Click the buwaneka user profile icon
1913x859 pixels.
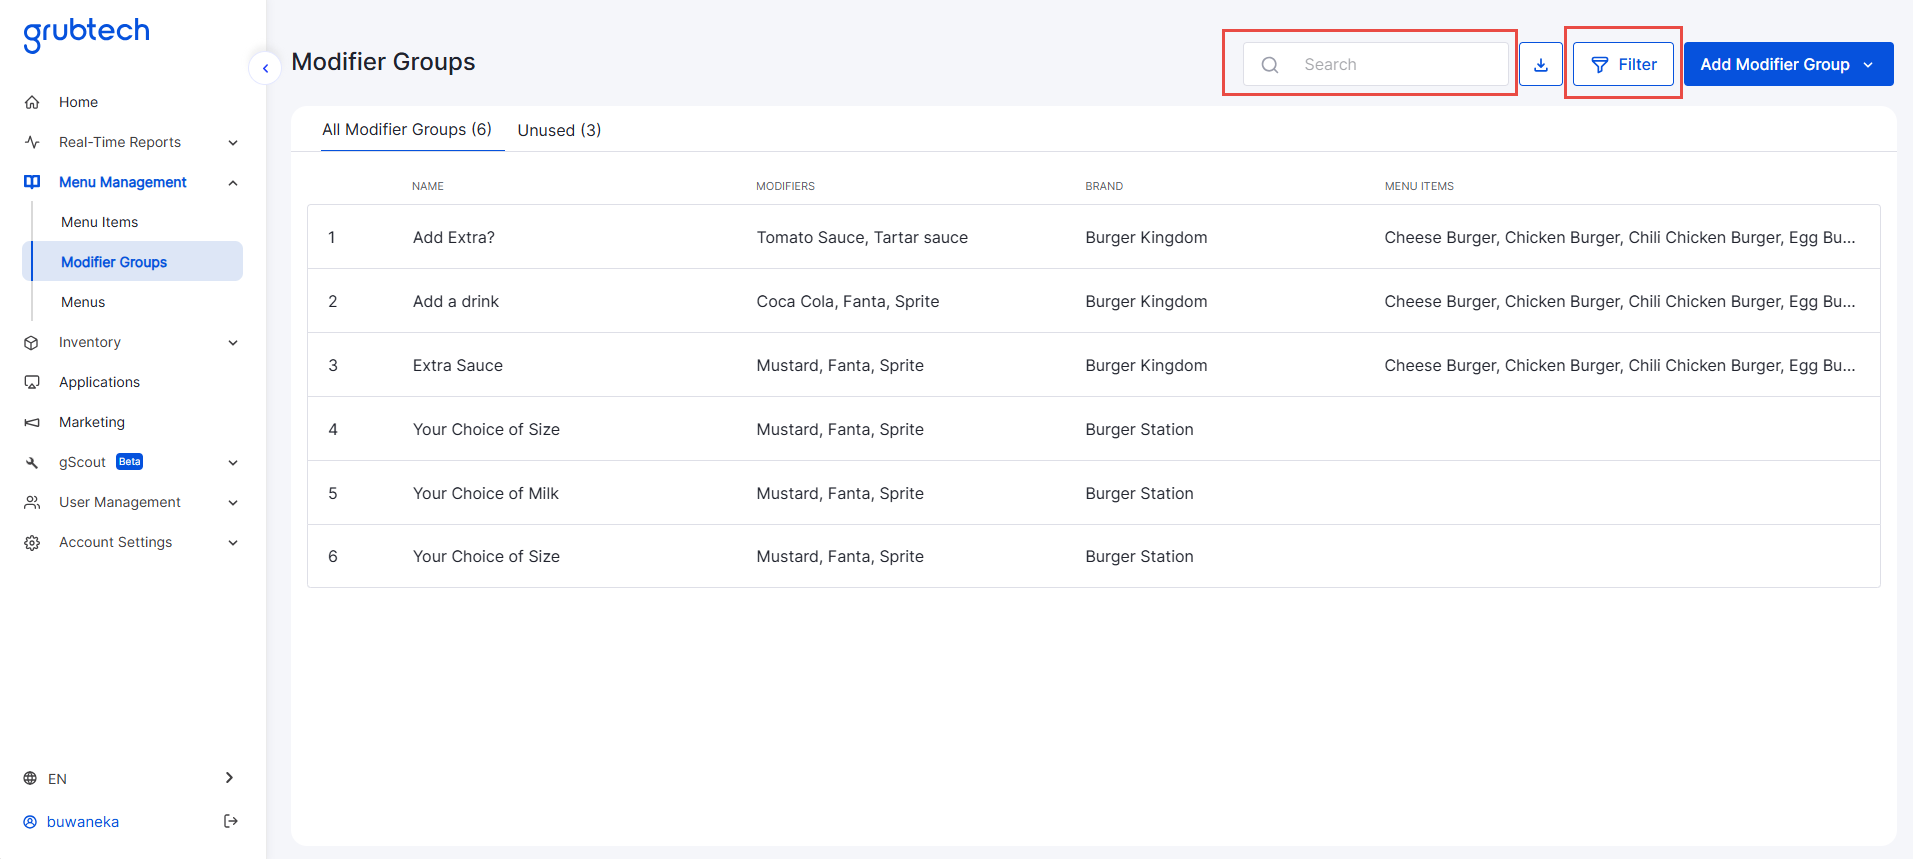click(x=30, y=822)
